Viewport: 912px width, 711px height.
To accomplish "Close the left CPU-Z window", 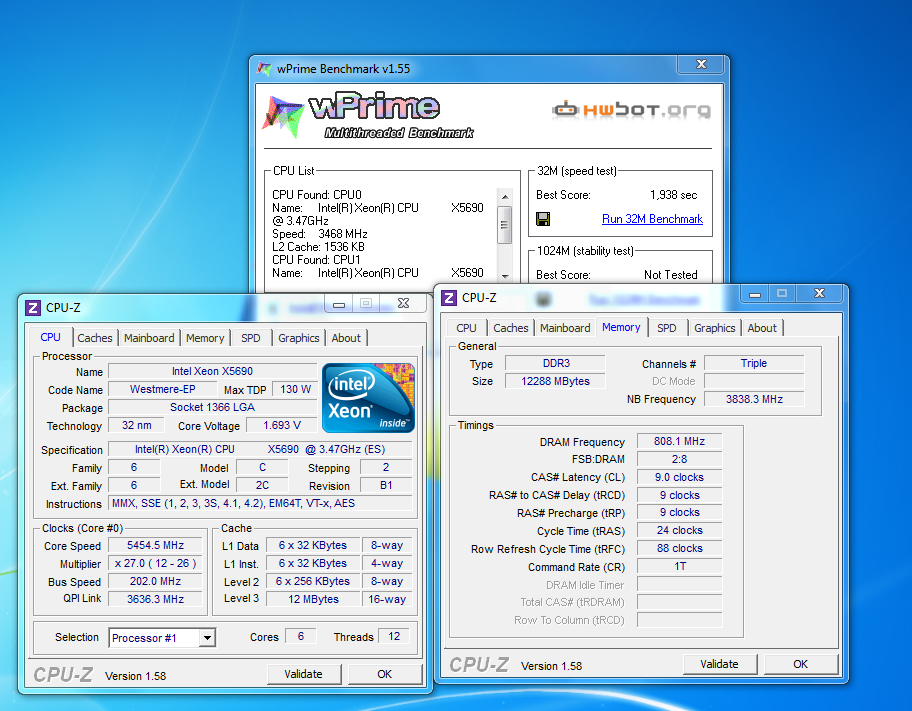I will click(x=403, y=304).
